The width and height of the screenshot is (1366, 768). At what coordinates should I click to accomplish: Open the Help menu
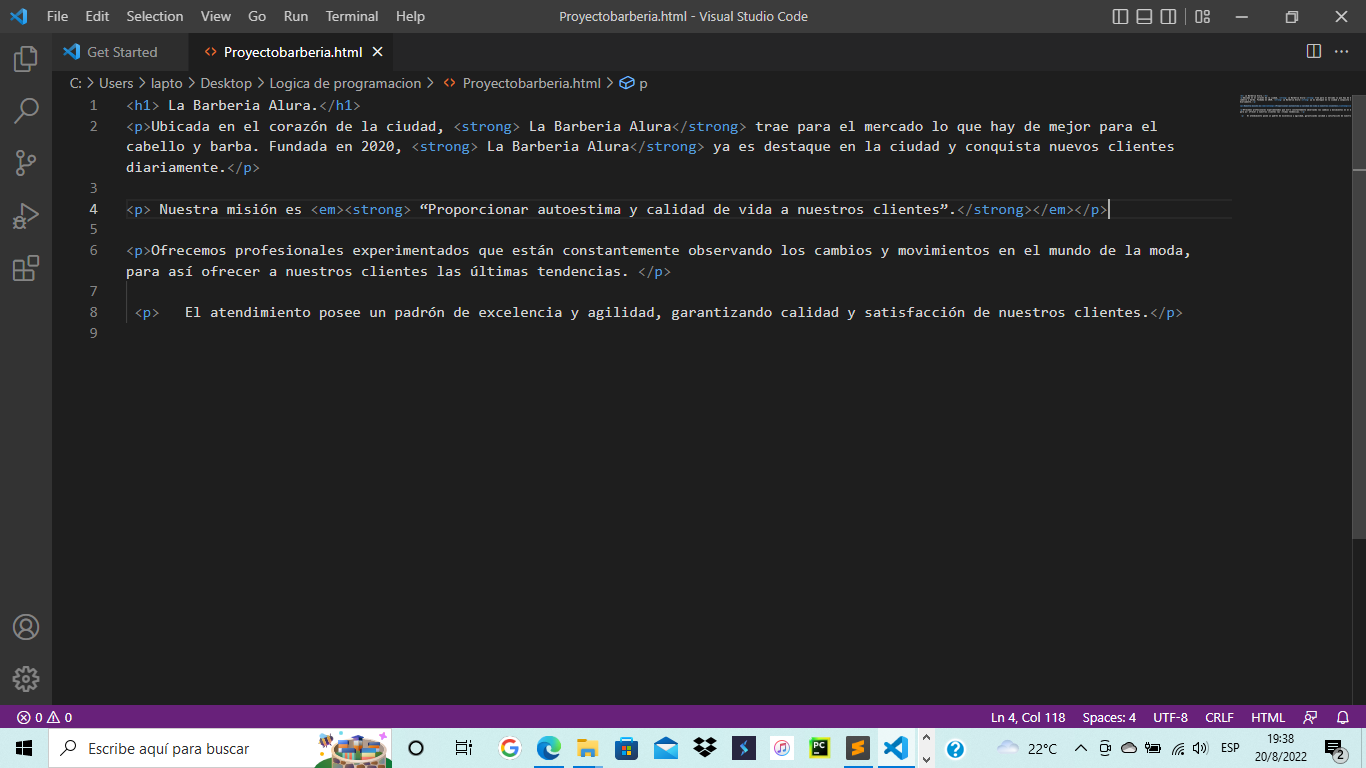[410, 16]
